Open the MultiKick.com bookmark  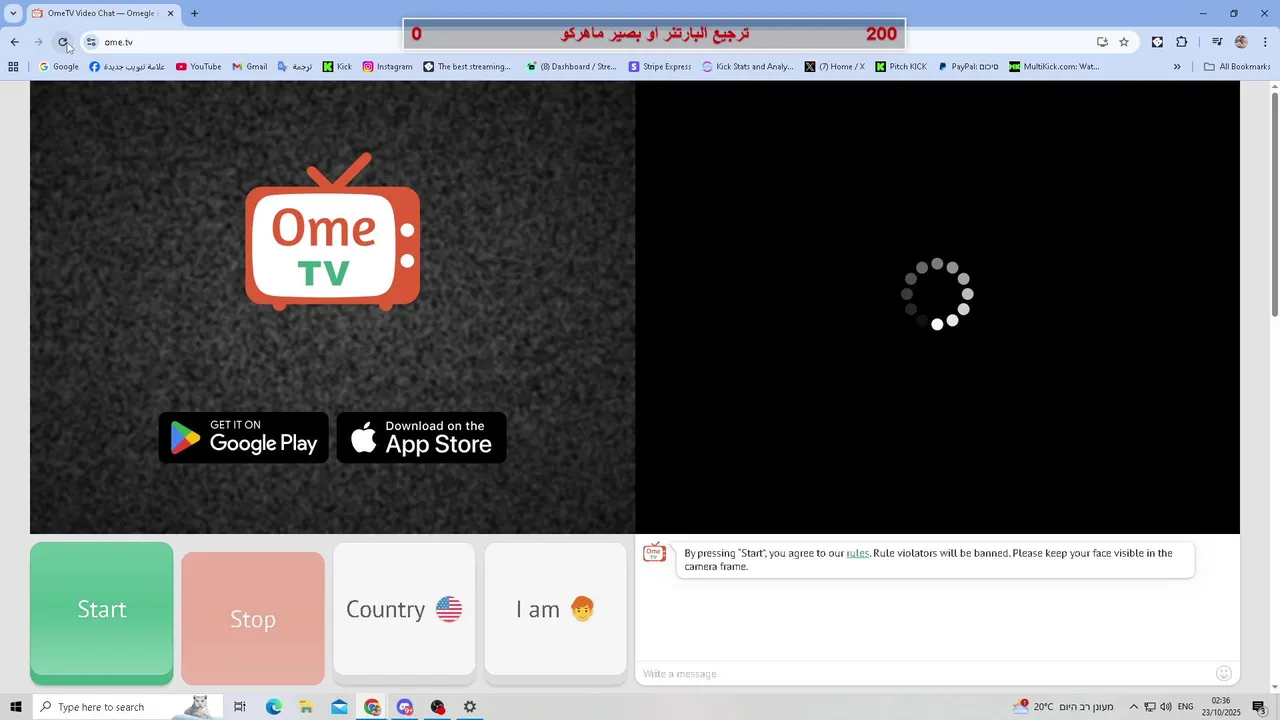tap(1054, 67)
